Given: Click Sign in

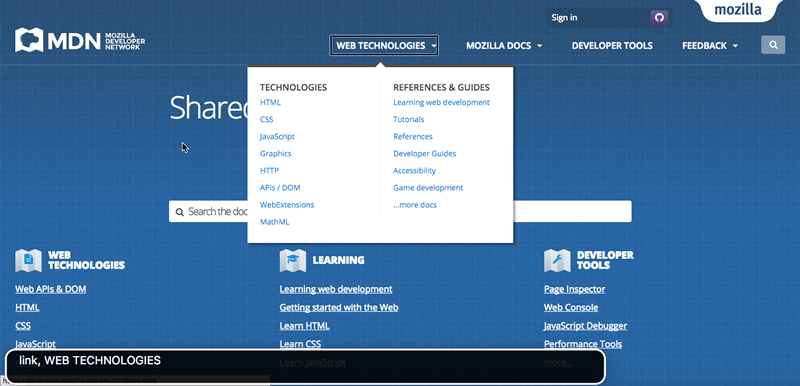Looking at the screenshot, I should (564, 18).
